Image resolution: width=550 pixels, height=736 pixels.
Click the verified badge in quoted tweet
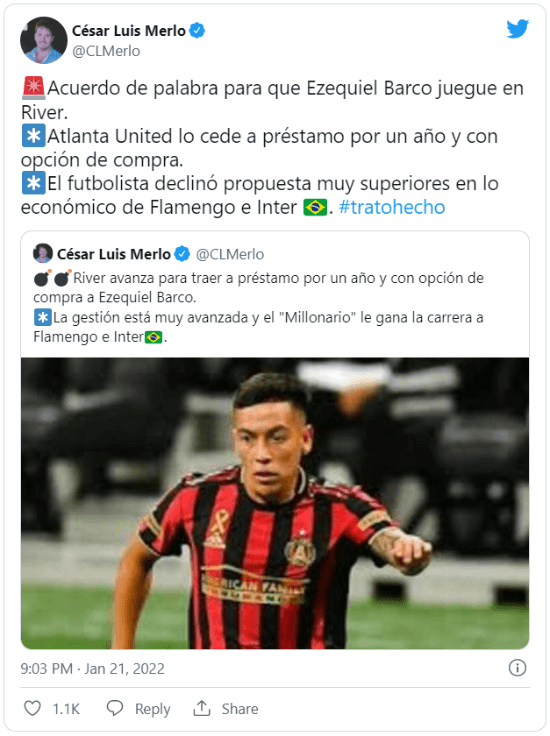182,254
